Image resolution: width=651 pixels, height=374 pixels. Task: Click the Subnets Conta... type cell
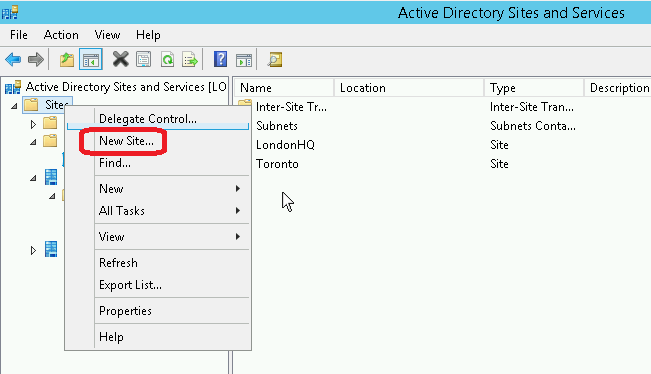click(533, 126)
